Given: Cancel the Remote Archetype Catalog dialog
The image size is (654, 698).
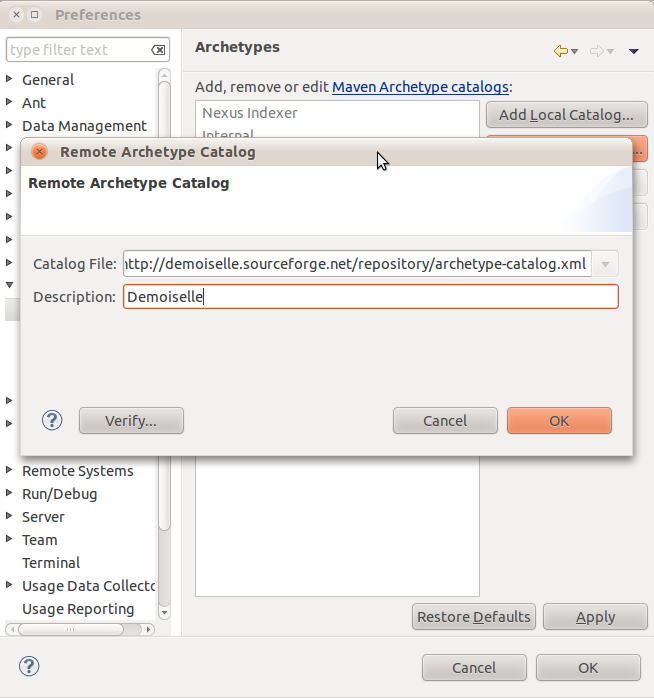Looking at the screenshot, I should 445,421.
